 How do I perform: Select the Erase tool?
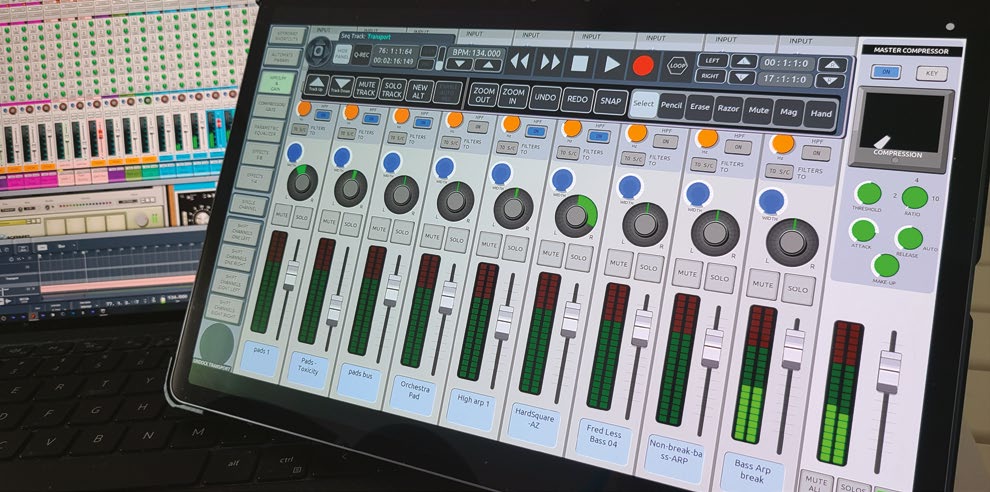(x=699, y=107)
